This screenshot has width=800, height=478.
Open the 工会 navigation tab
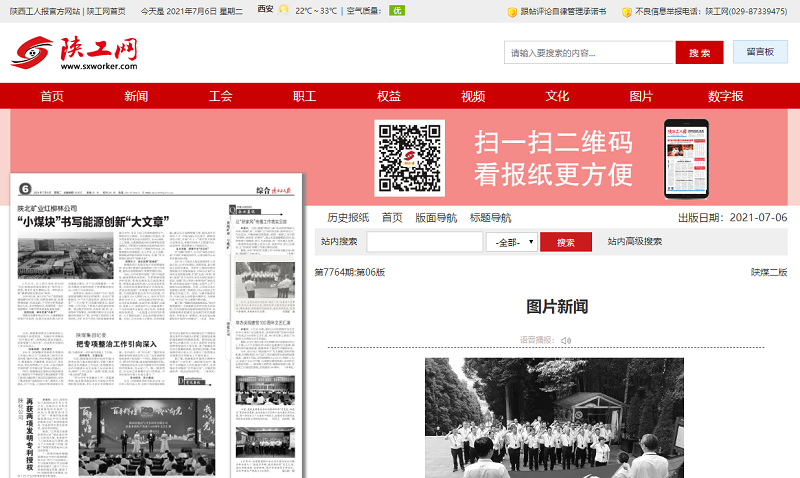[x=220, y=96]
